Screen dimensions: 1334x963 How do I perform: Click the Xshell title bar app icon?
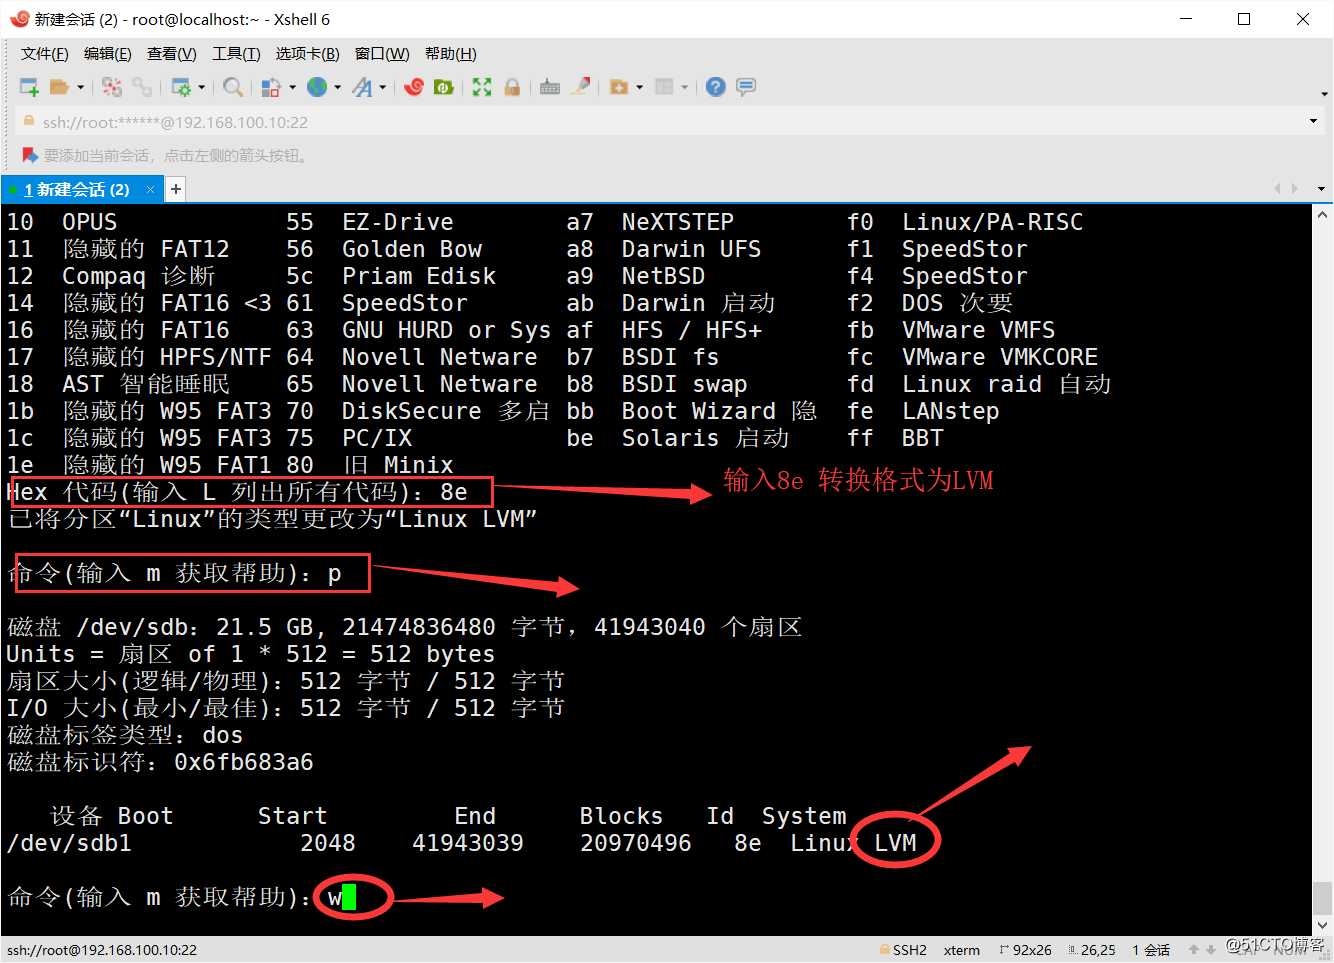point(19,19)
